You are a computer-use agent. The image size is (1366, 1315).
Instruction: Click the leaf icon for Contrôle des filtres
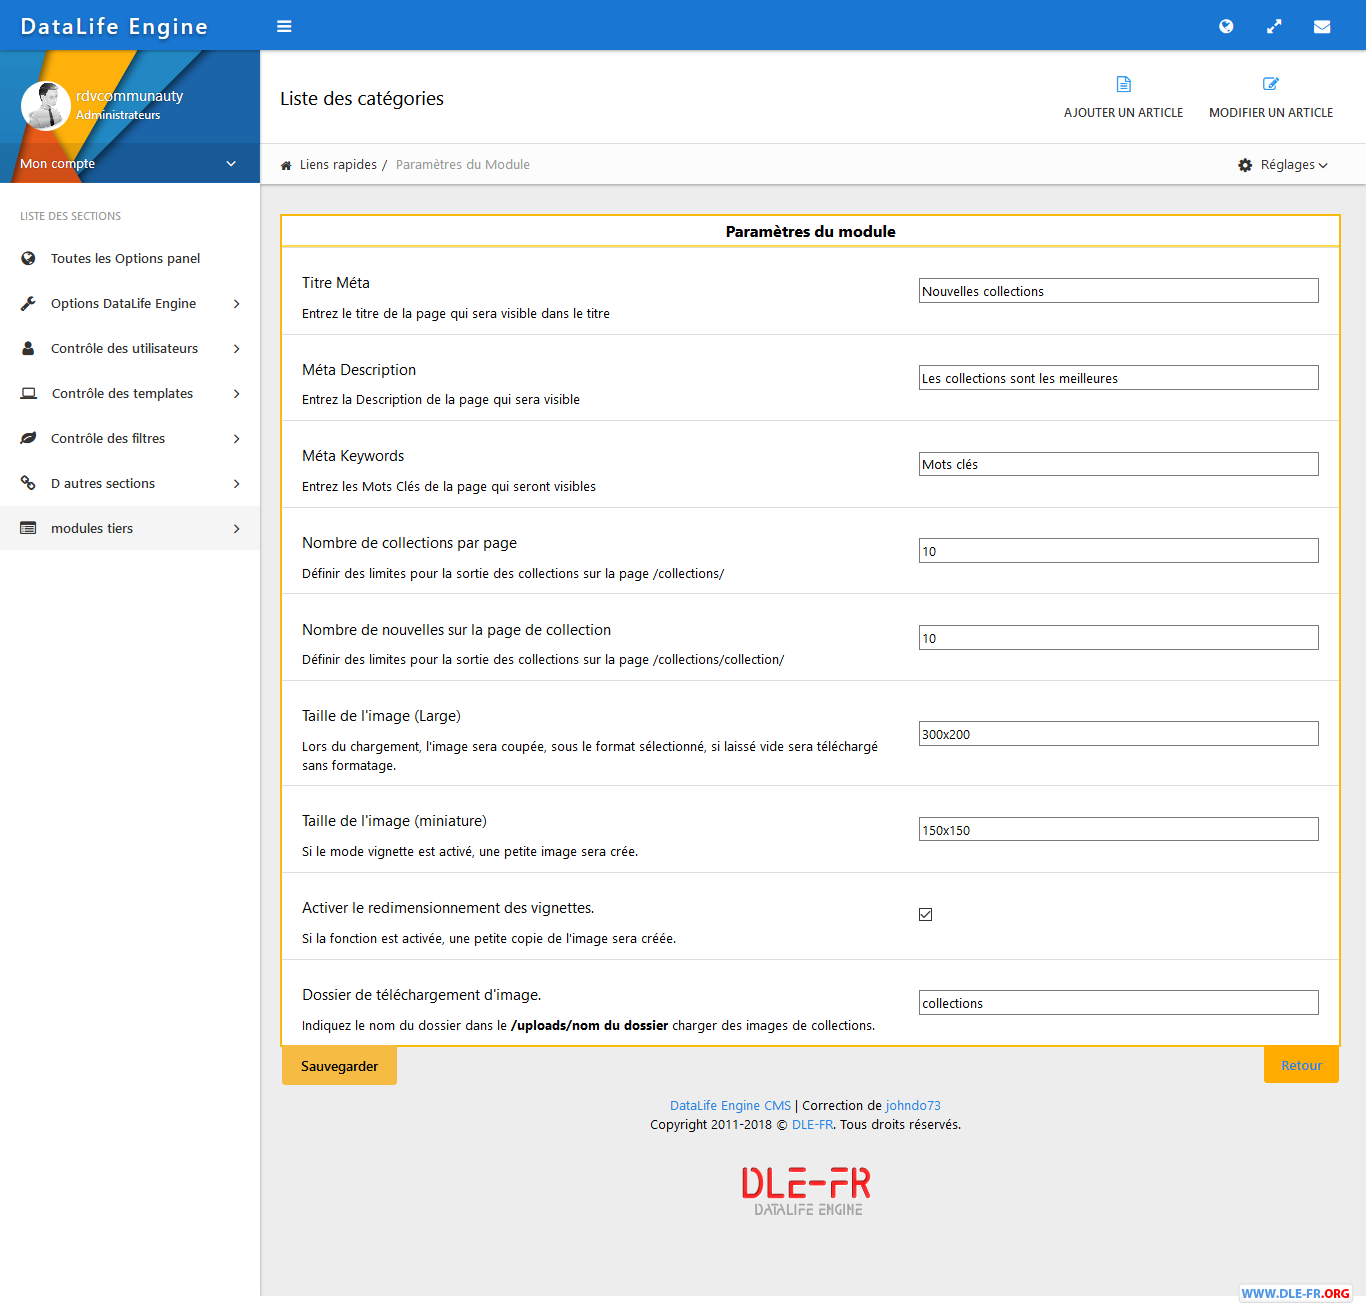28,438
